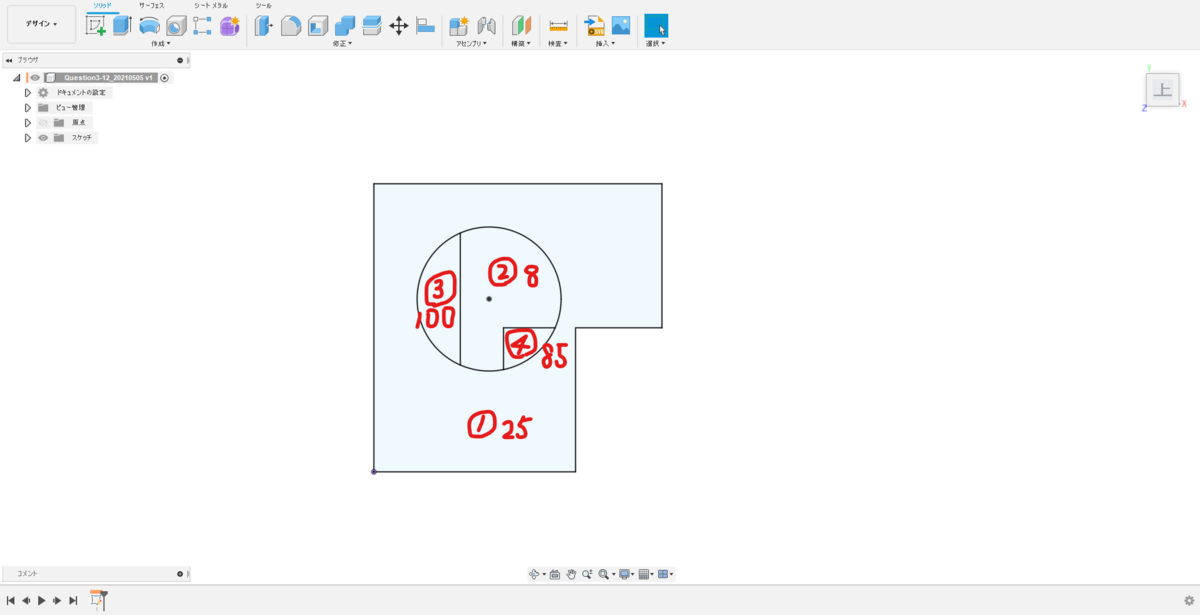The image size is (1200, 615).
Task: Open the 構築 dropdown menu
Action: click(520, 44)
